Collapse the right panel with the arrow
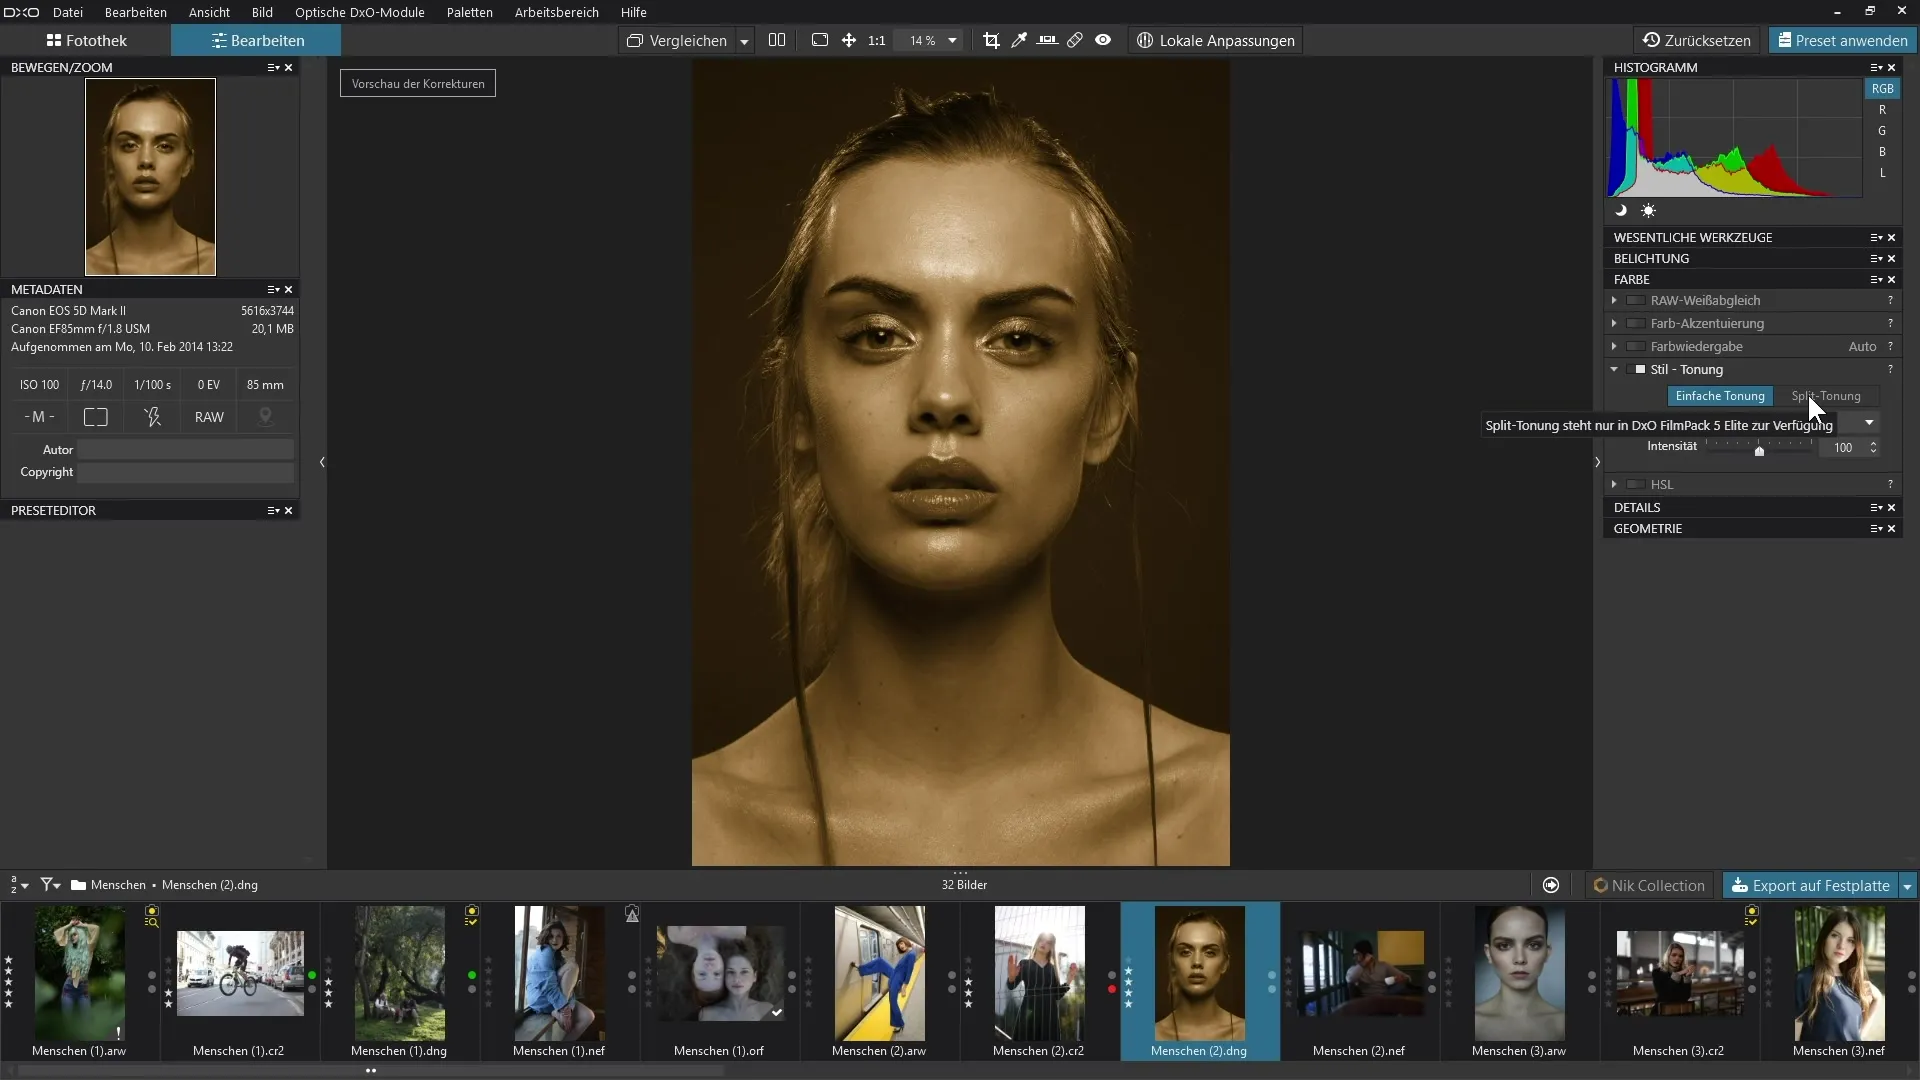Viewport: 1920px width, 1080px height. click(1597, 462)
